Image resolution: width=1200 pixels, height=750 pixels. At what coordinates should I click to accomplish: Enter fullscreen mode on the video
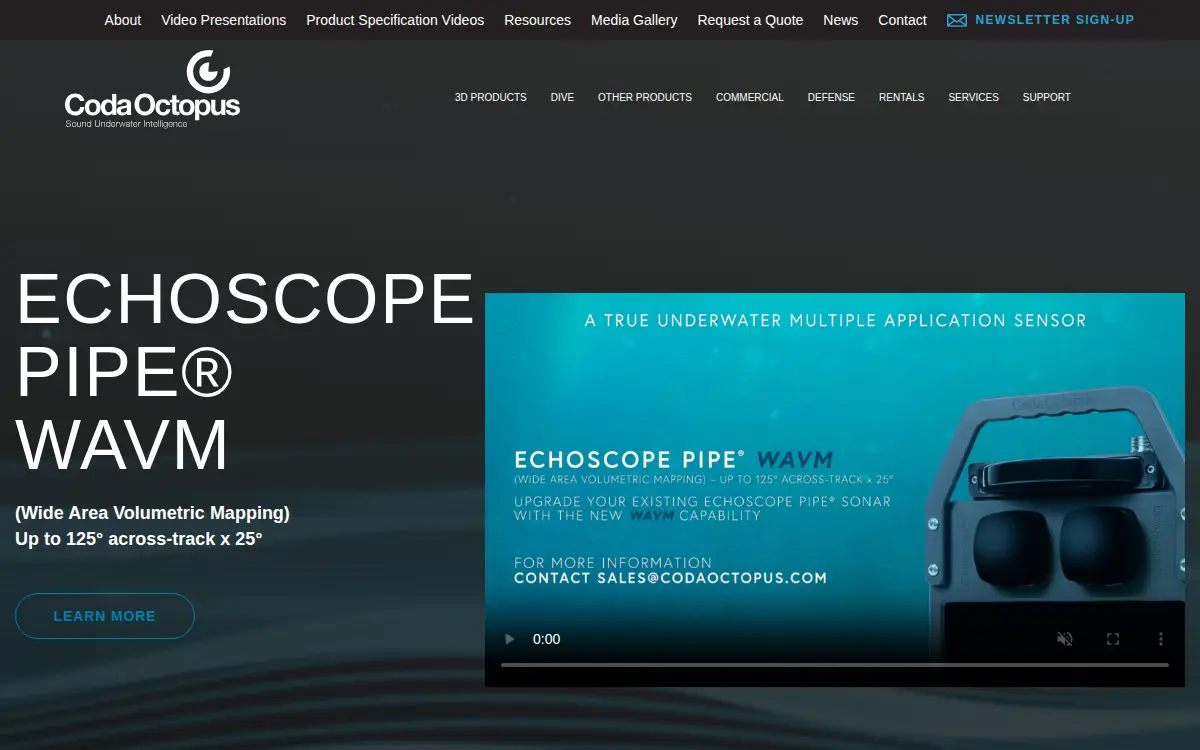tap(1112, 639)
